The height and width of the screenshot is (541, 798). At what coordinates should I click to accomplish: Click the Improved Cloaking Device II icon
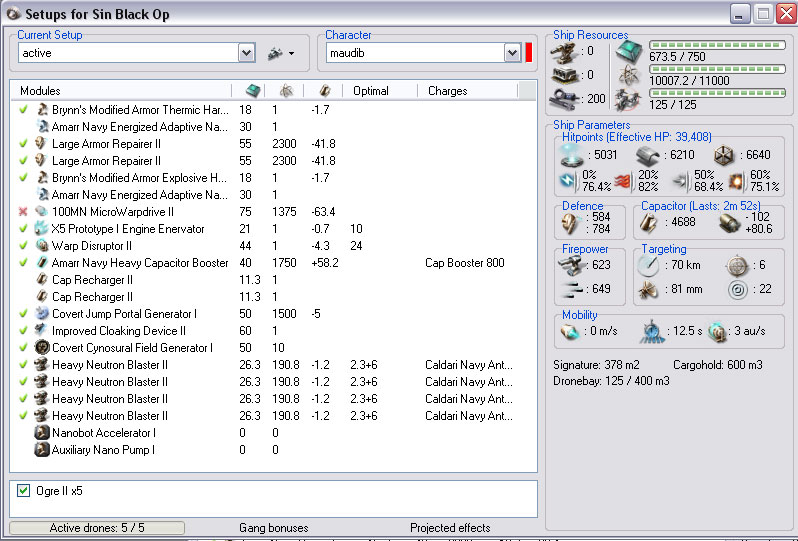pos(42,330)
